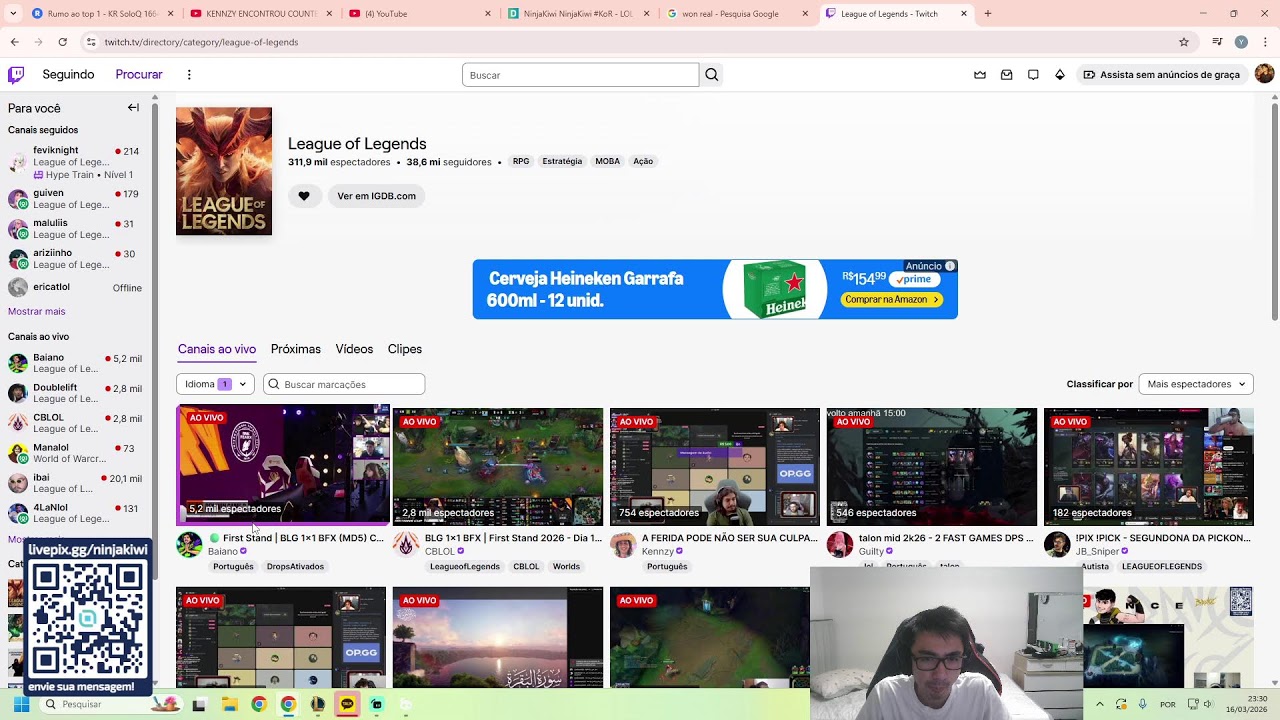Screen dimensions: 1280x720
Task: Select the MOBA tag
Action: click(x=607, y=161)
